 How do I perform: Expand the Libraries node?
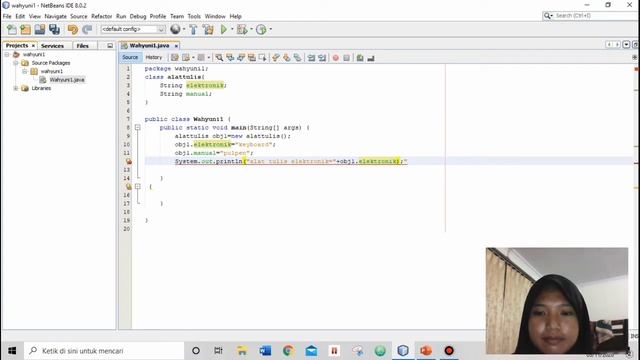click(x=16, y=88)
